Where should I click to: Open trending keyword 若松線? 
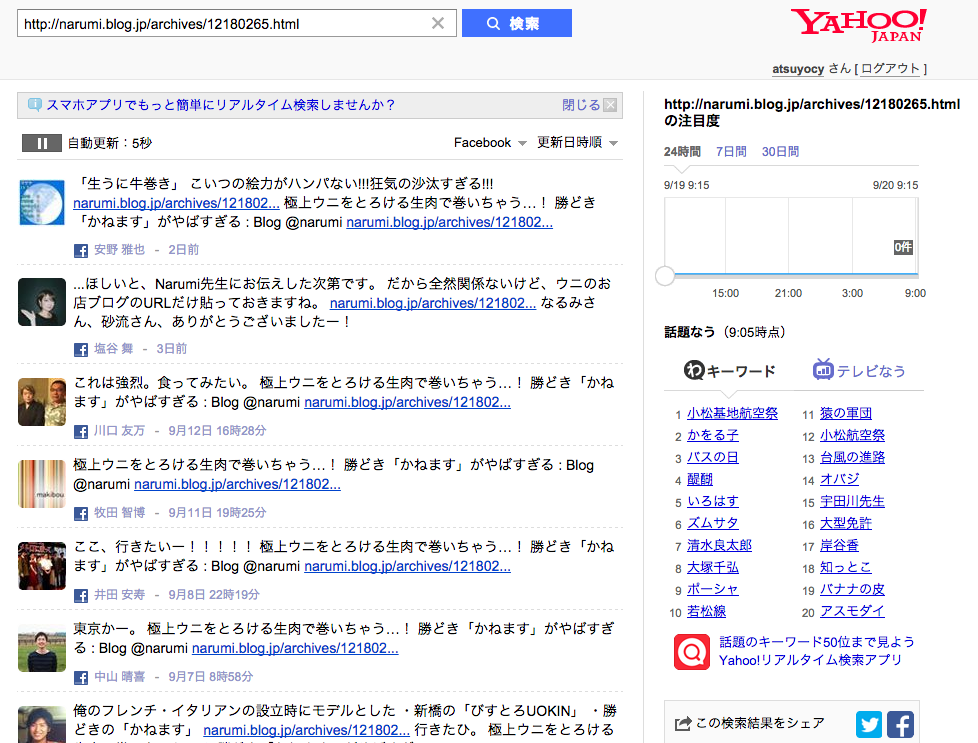click(x=706, y=611)
